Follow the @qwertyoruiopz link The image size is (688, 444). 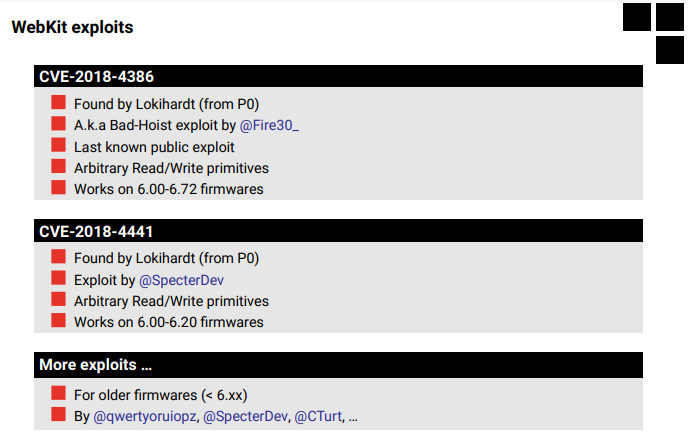(145, 416)
